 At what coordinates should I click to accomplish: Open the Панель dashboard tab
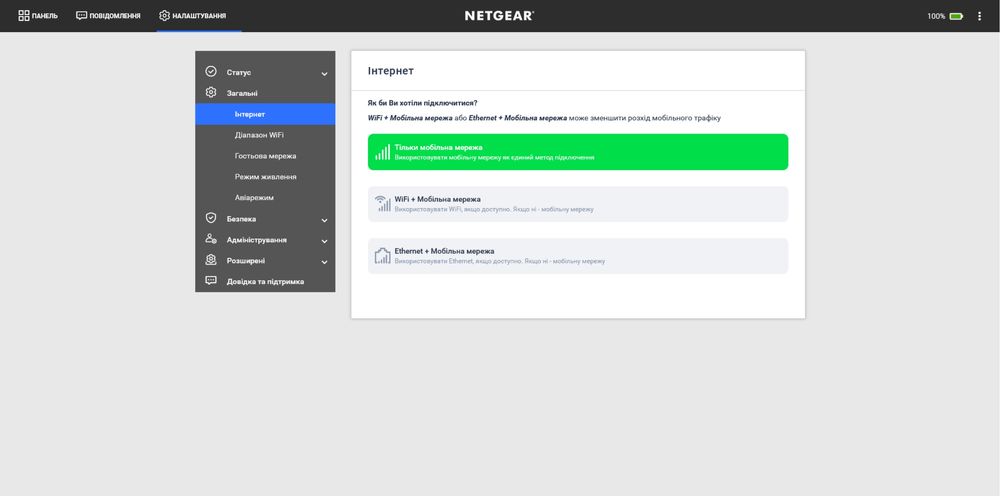coord(38,16)
